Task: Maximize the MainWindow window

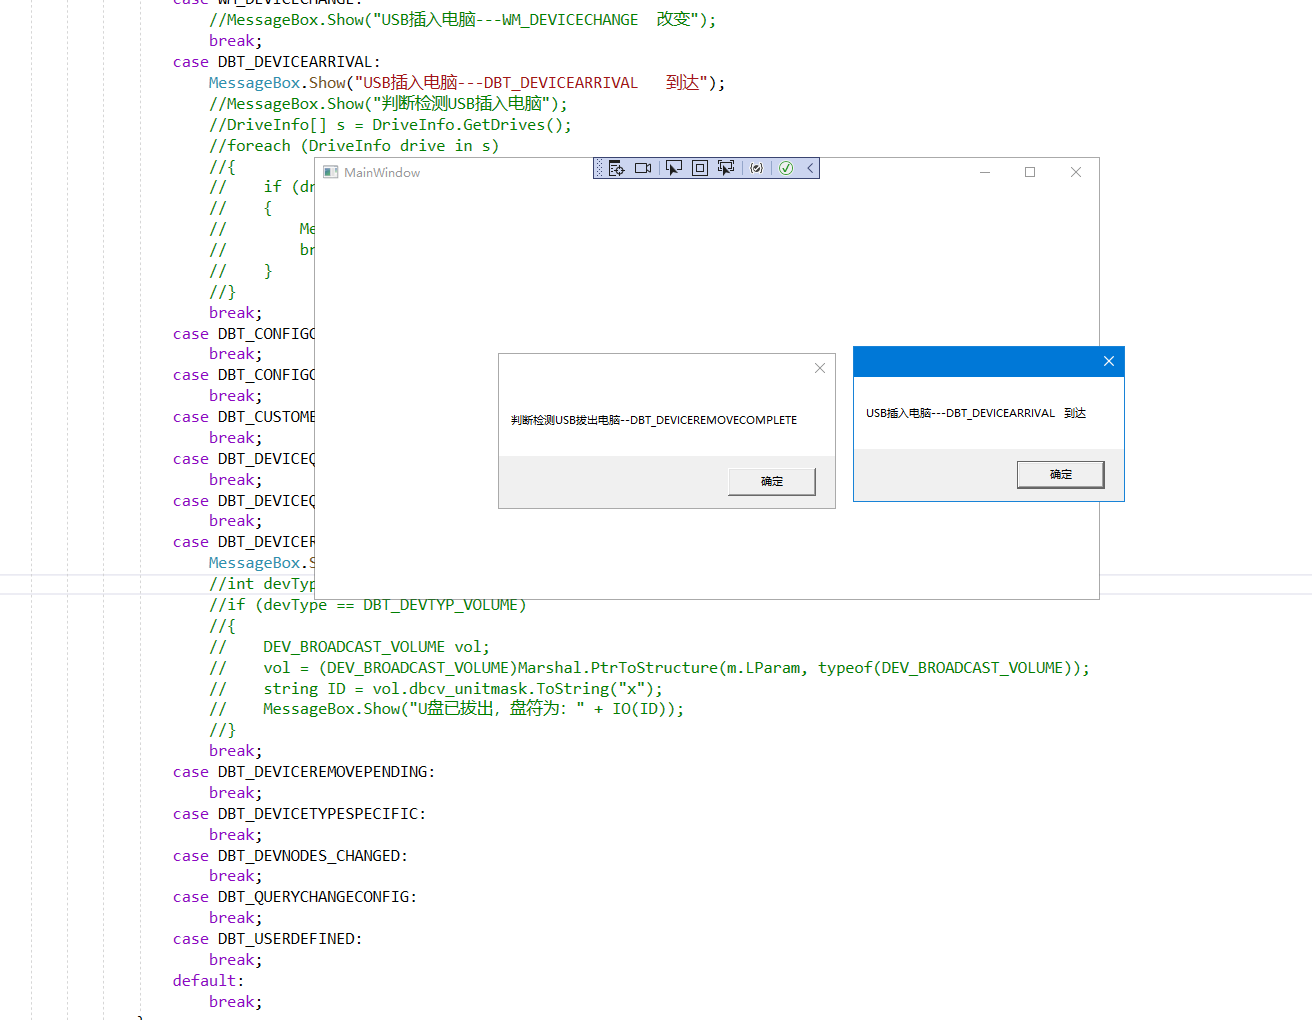Action: (x=1030, y=172)
